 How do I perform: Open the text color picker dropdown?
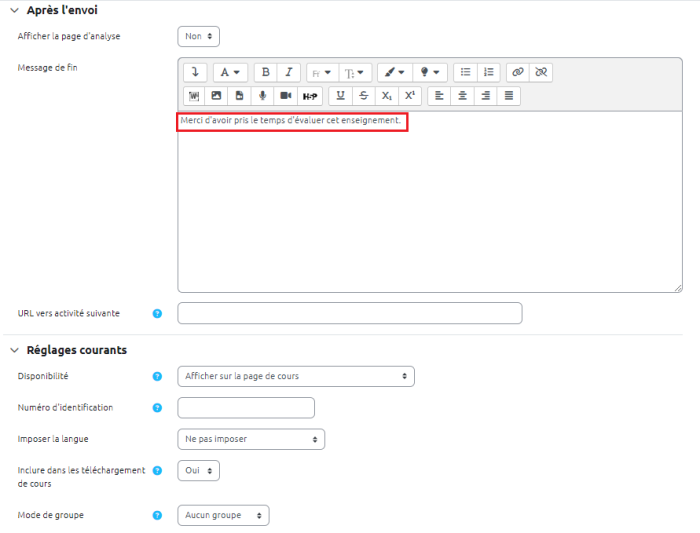point(394,72)
